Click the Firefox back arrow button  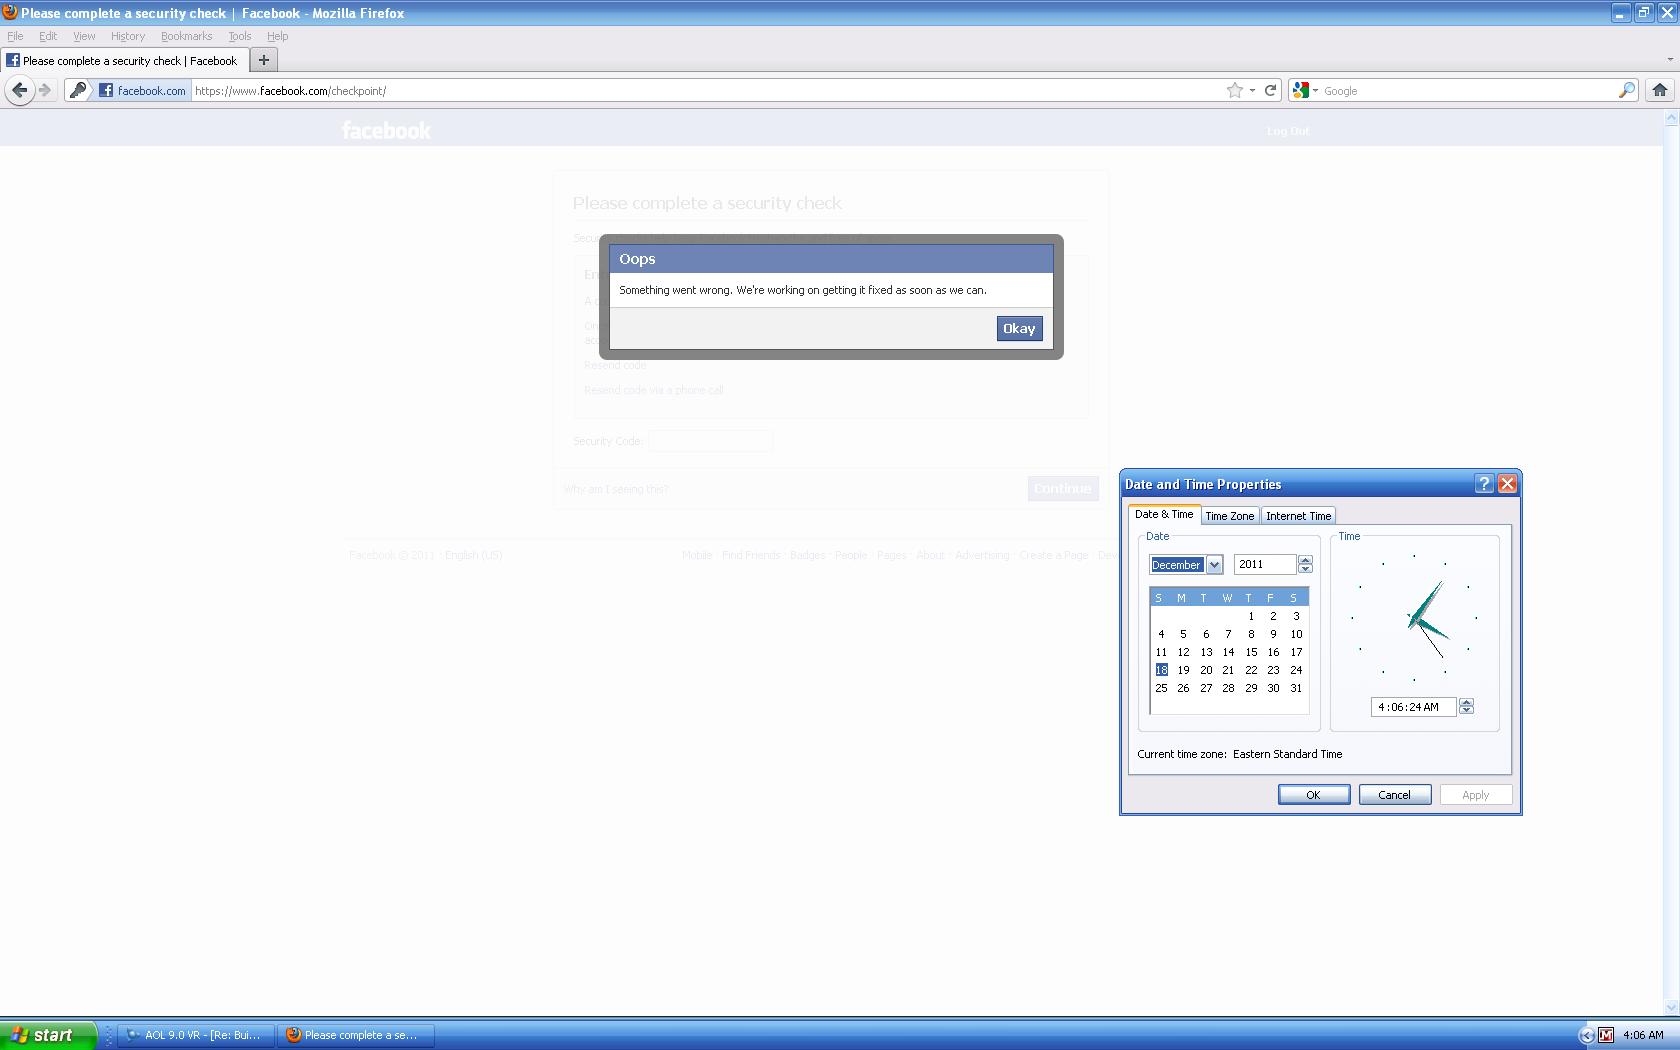point(19,90)
